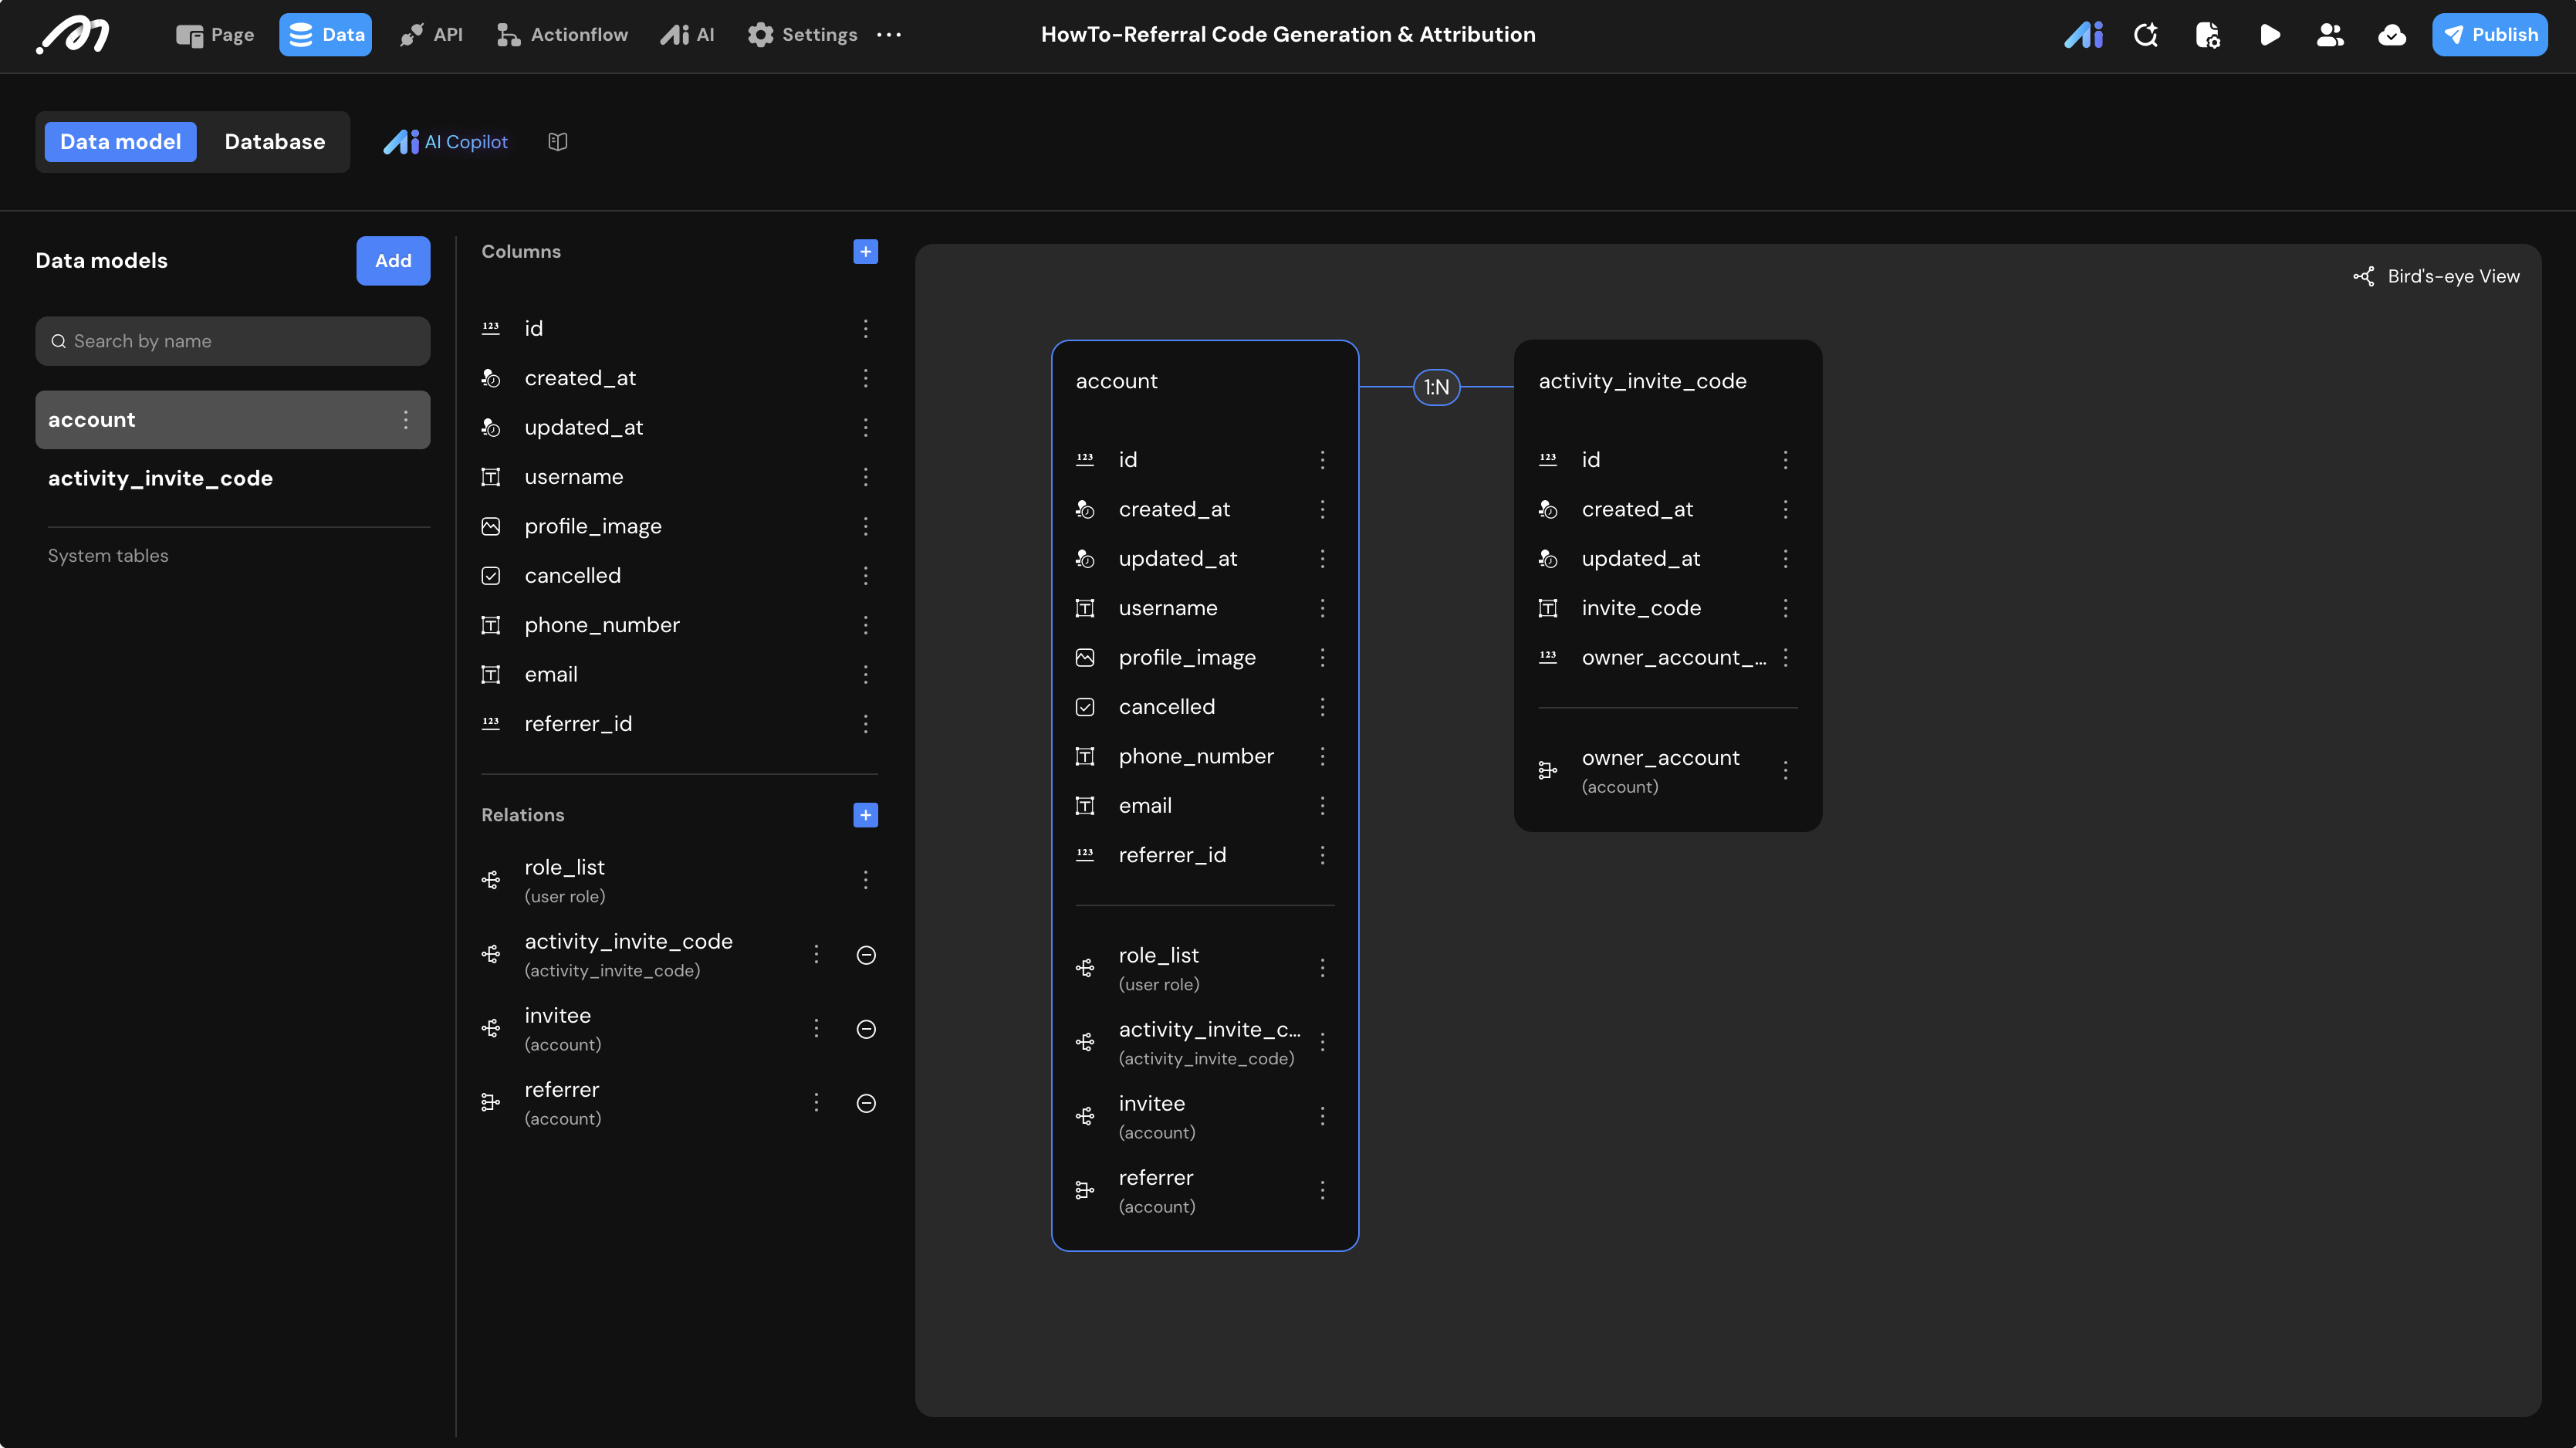
Task: Click the cloud deploy status icon
Action: [x=2391, y=35]
